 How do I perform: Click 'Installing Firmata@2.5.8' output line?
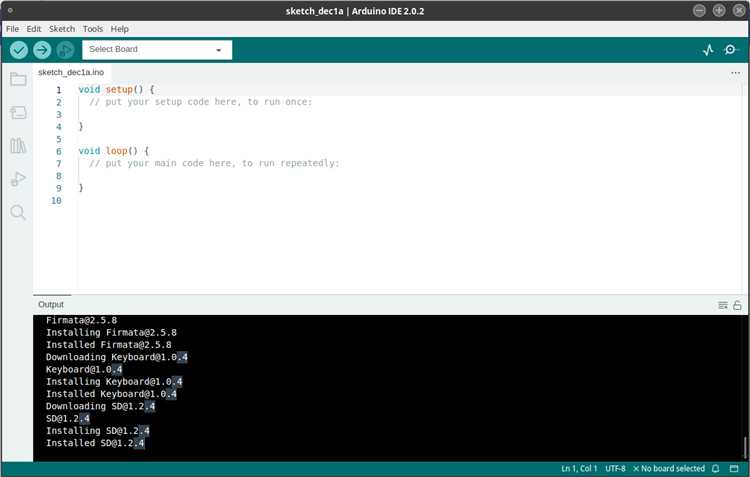[x=111, y=332]
